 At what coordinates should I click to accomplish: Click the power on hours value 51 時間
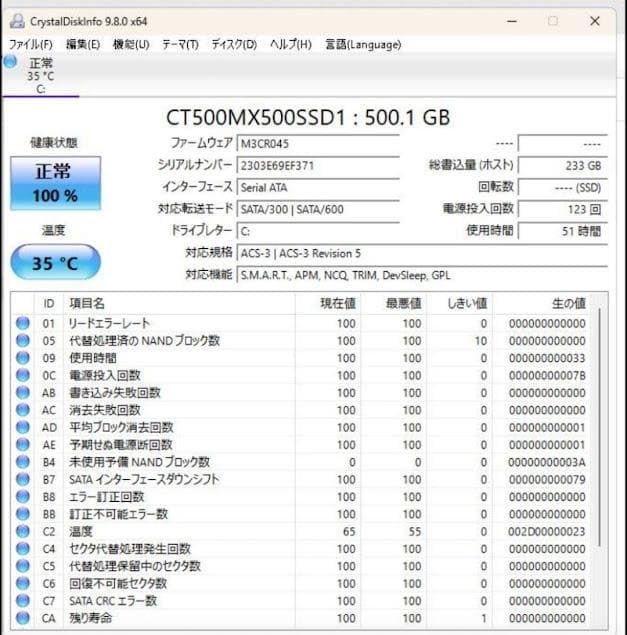[x=563, y=231]
